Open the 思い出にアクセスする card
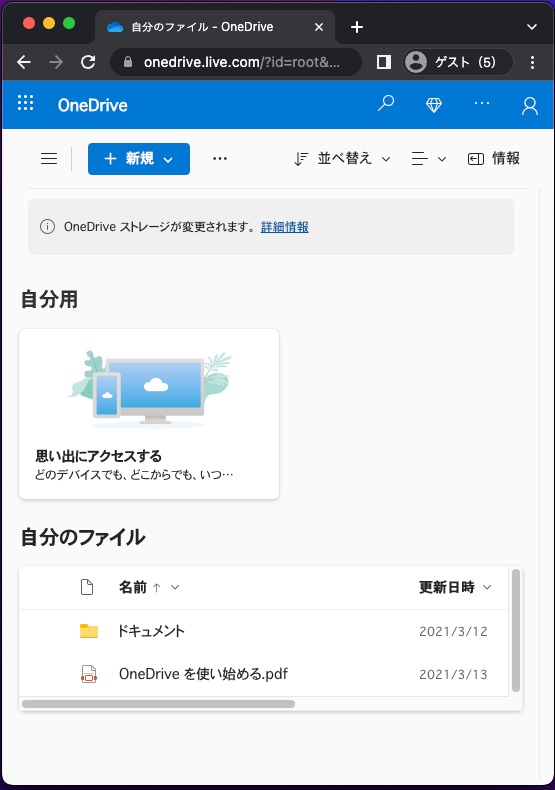555x790 pixels. [x=149, y=414]
